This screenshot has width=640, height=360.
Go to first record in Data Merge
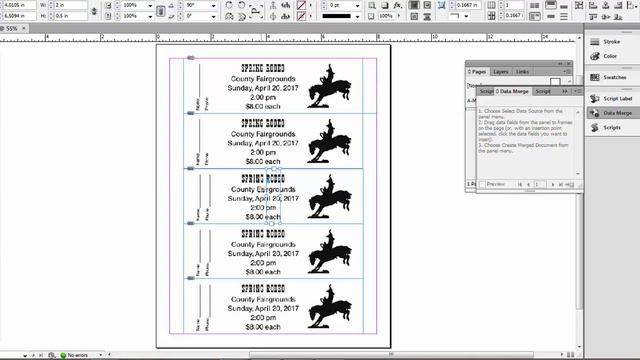[x=520, y=184]
